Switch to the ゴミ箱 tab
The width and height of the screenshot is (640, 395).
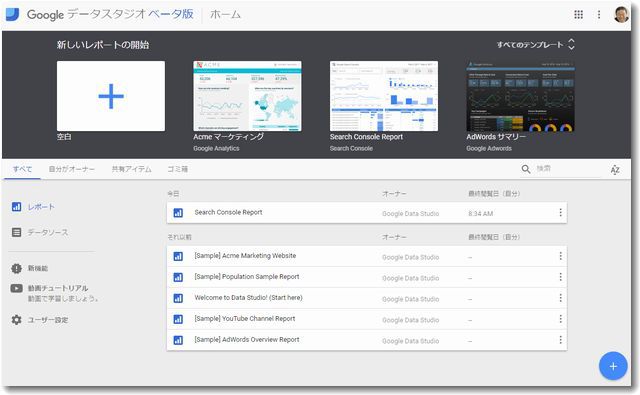[x=178, y=169]
